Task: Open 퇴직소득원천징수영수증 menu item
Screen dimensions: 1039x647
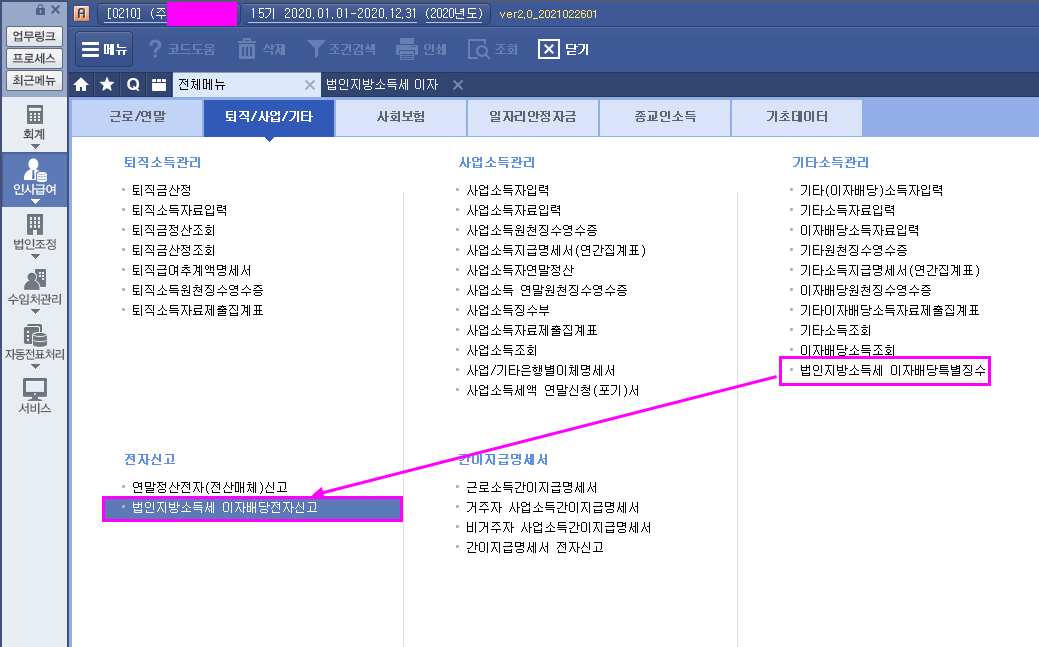Action: (197, 290)
